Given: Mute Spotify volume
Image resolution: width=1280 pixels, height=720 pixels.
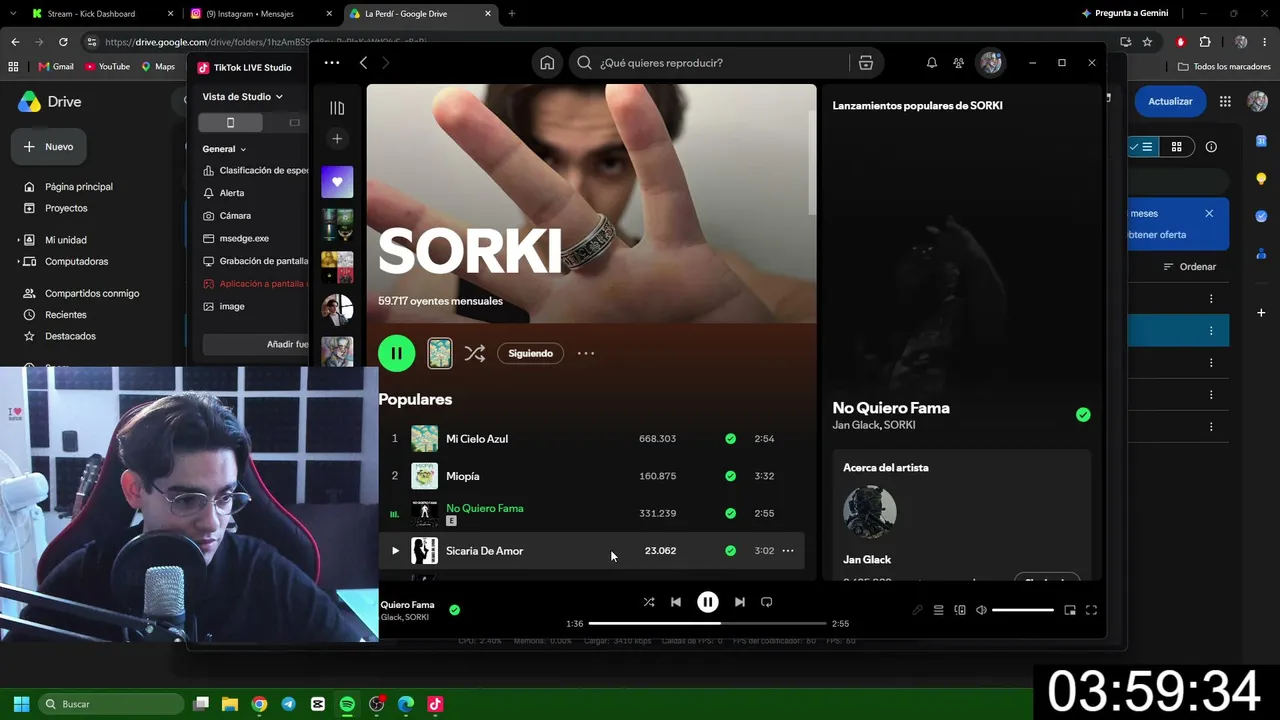Looking at the screenshot, I should point(981,610).
